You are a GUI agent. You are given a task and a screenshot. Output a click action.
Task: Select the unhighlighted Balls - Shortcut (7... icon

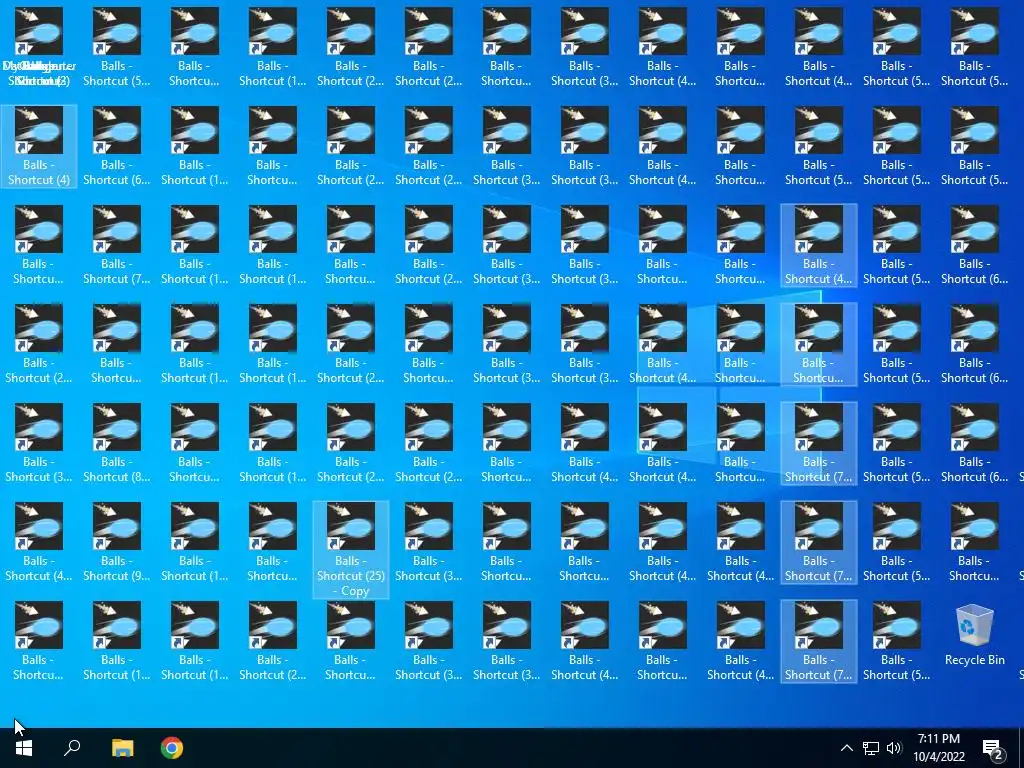(x=116, y=245)
